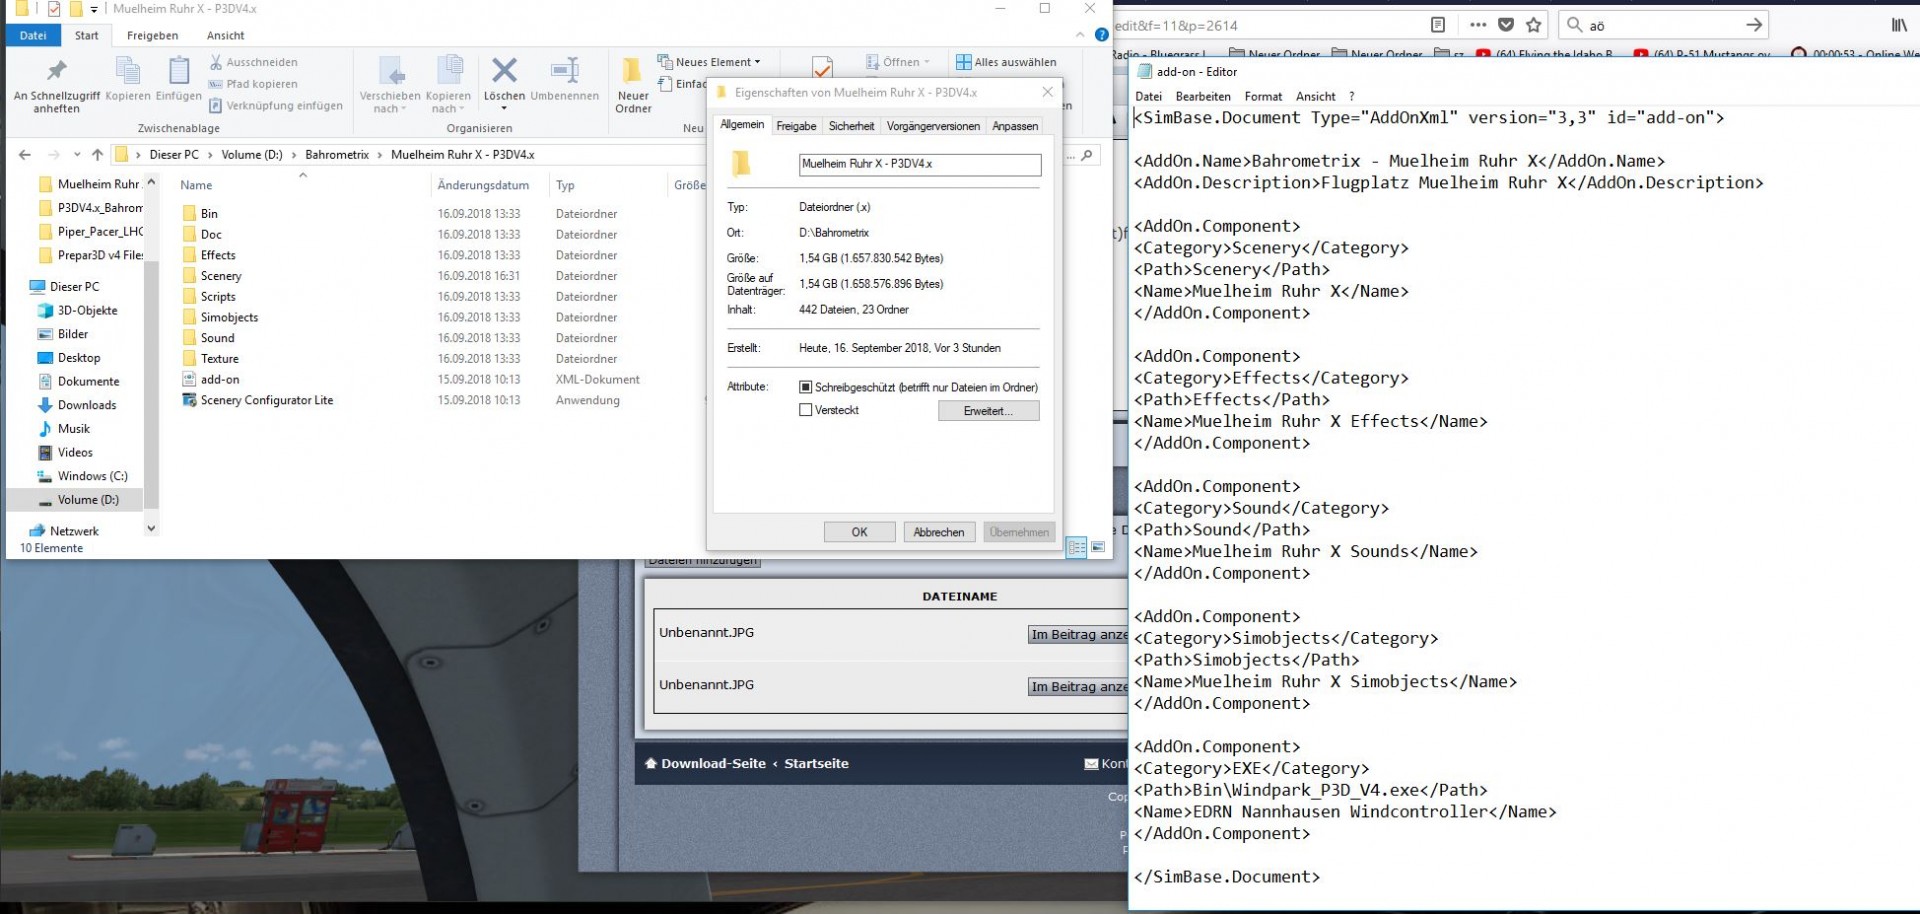Click the red Löschen X icon
The height and width of the screenshot is (914, 1920).
(x=504, y=70)
